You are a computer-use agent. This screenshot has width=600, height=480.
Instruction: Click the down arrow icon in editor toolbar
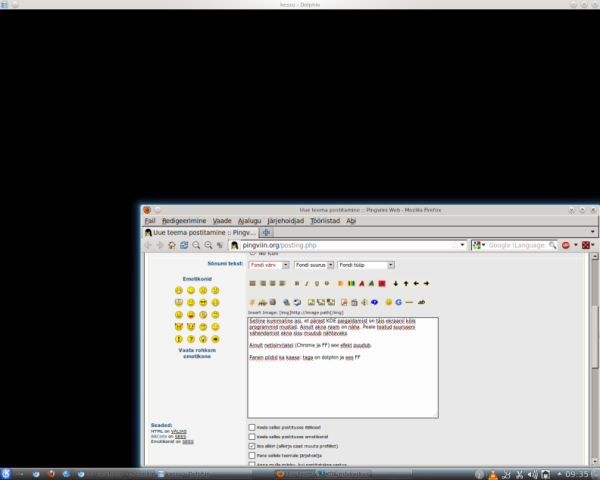pyautogui.click(x=394, y=283)
